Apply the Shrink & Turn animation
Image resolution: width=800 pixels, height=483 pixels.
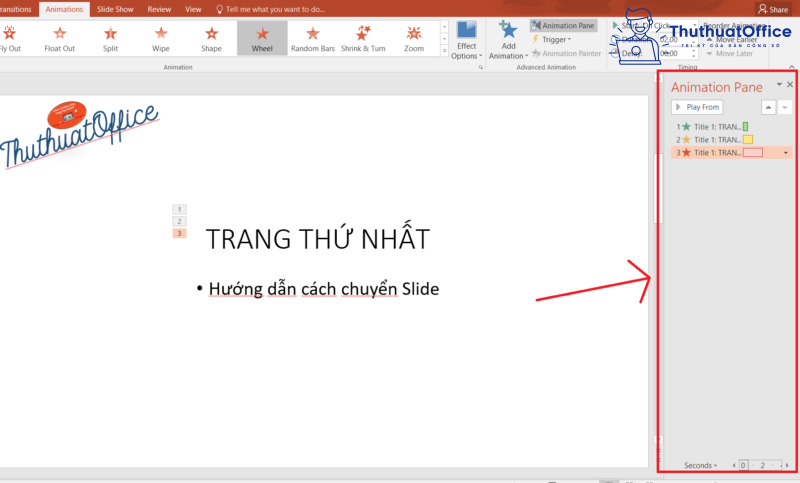(x=363, y=39)
